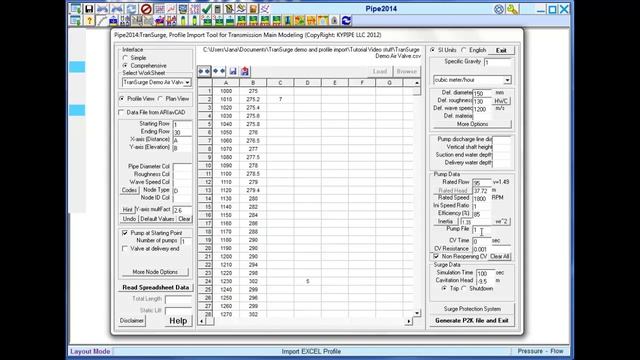Click the Exit button beside English units

(x=501, y=50)
